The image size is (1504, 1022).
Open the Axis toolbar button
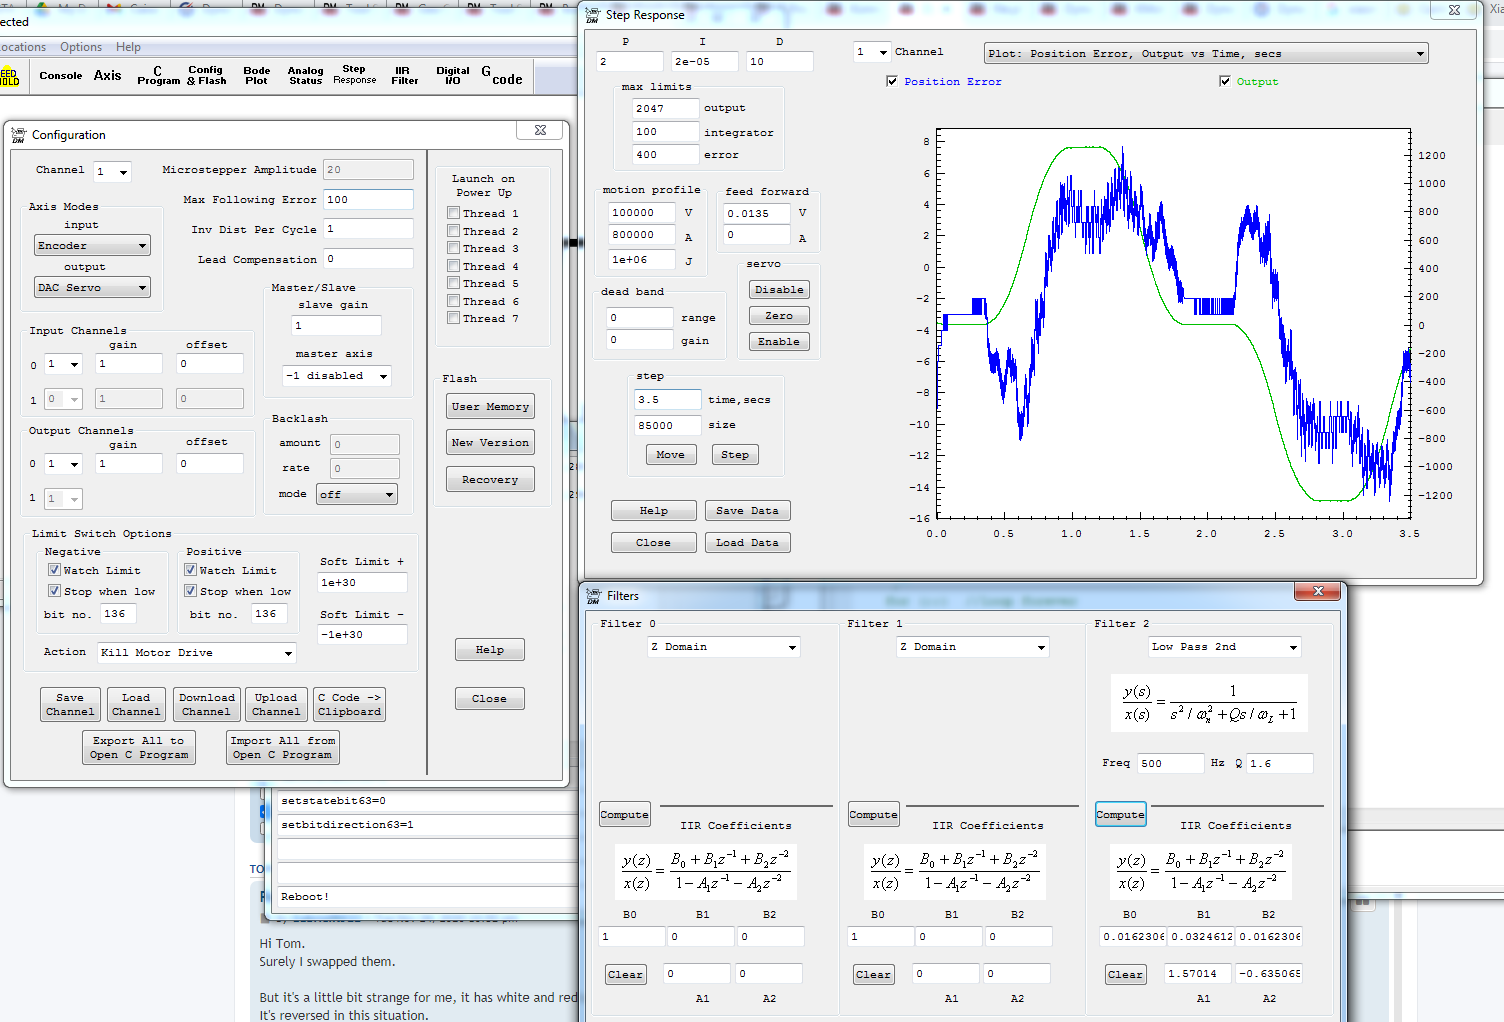[x=107, y=76]
